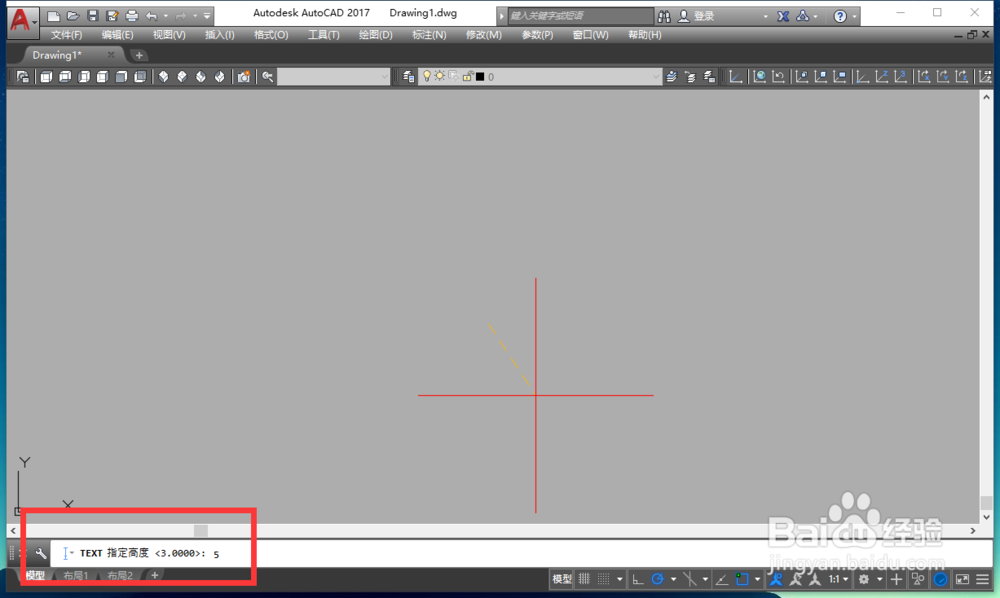Expand the Object Snap settings arrow
This screenshot has height=598, width=1000.
point(757,580)
